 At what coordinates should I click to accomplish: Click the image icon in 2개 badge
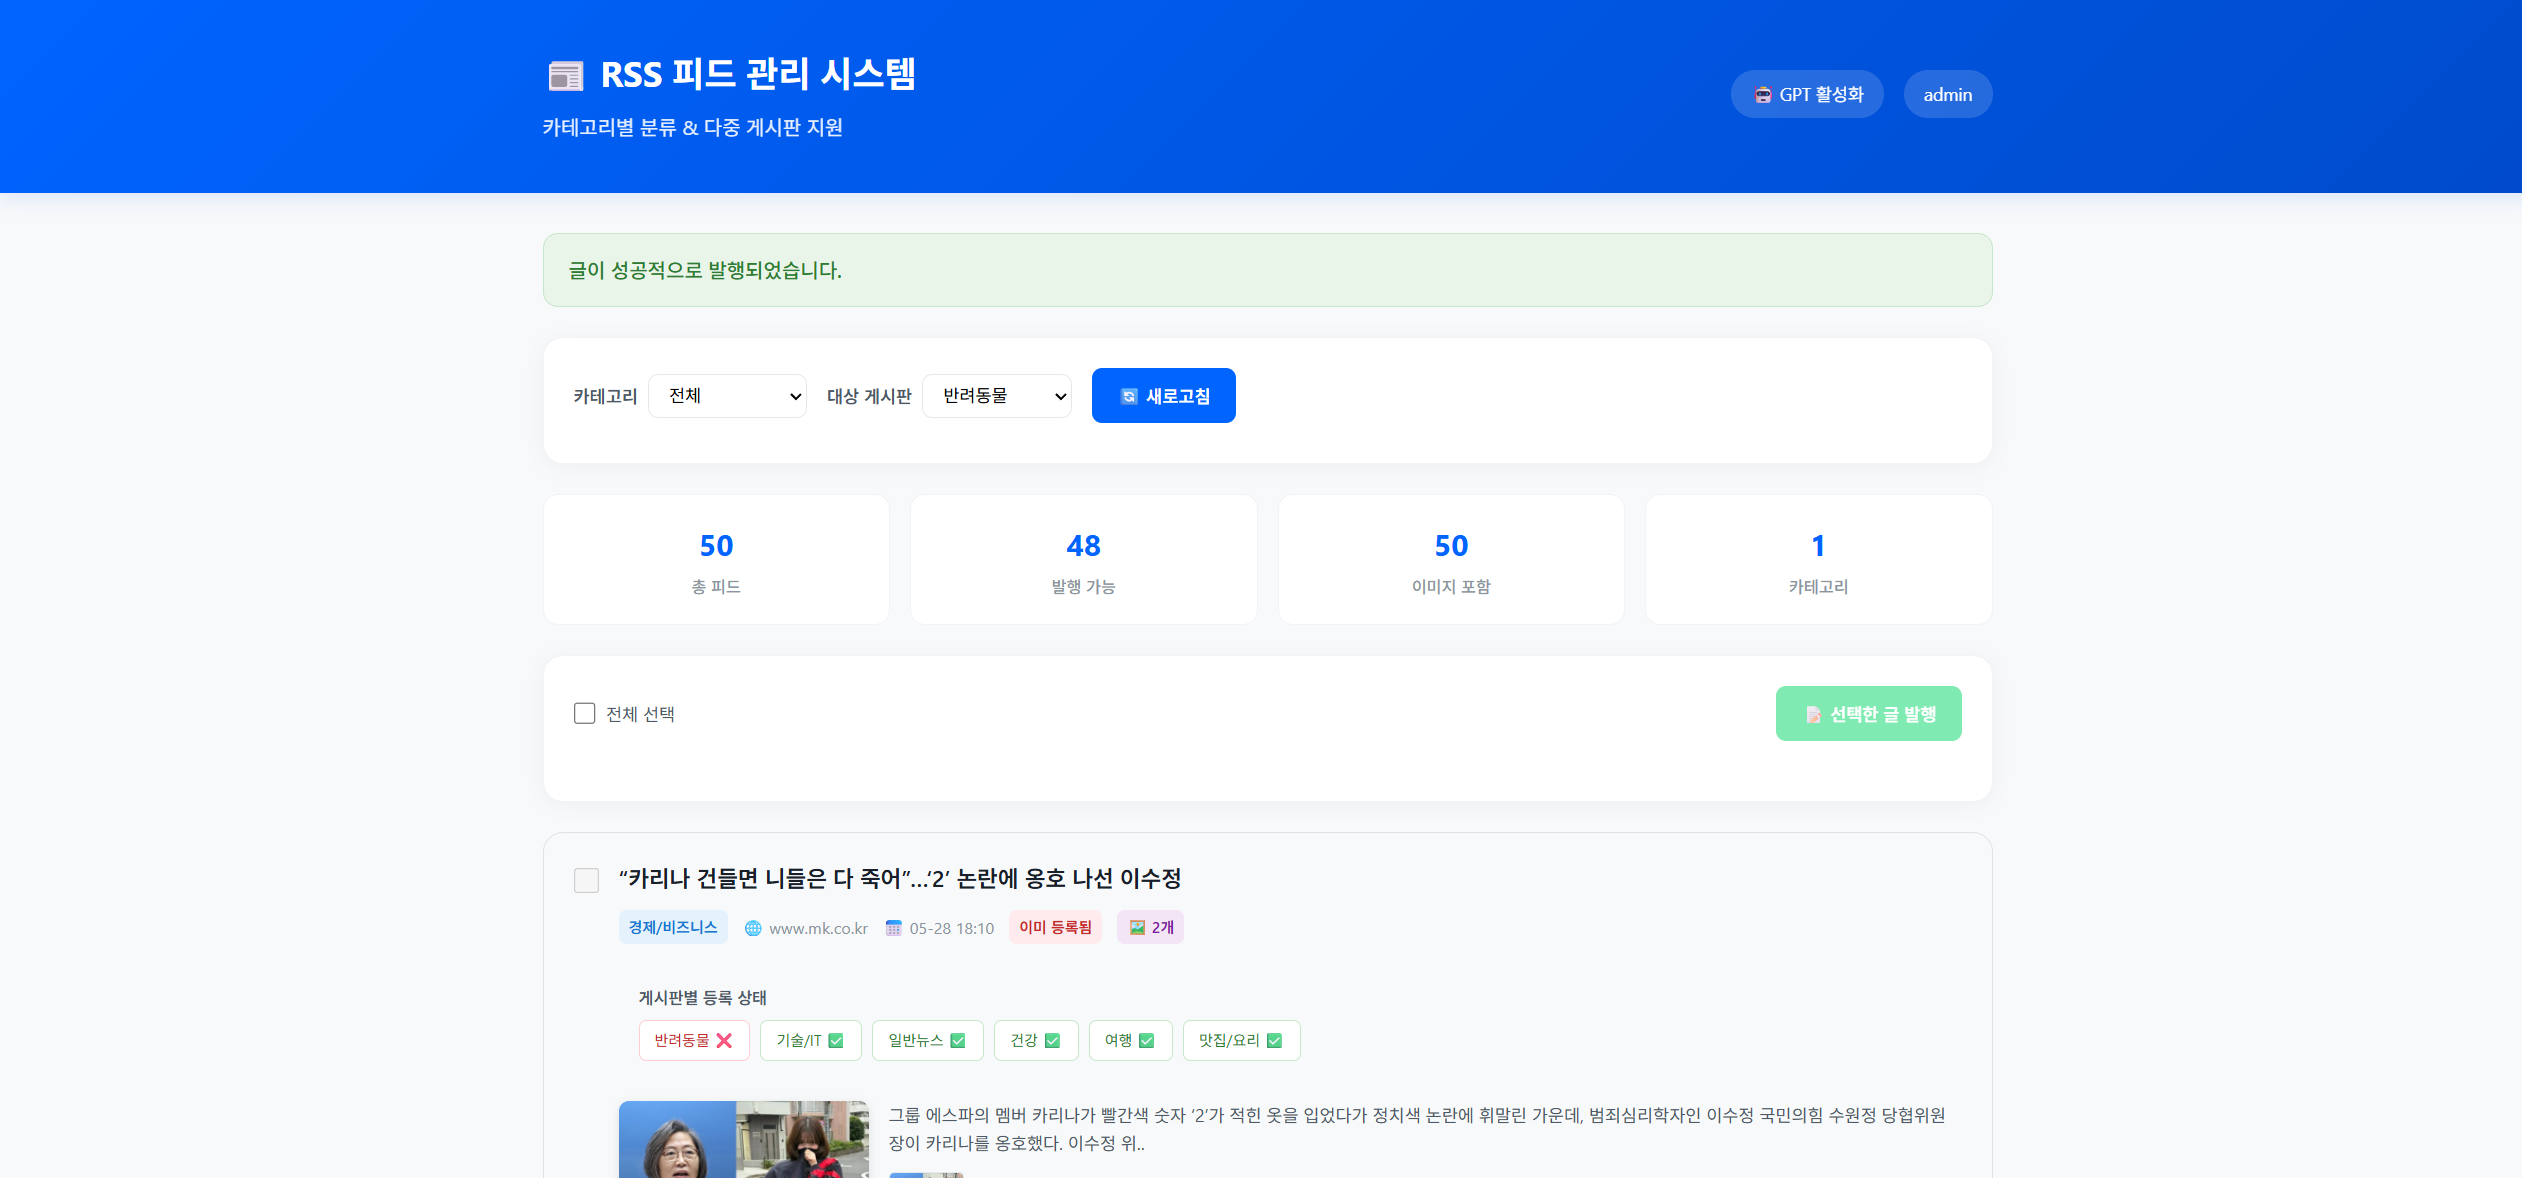1137,928
